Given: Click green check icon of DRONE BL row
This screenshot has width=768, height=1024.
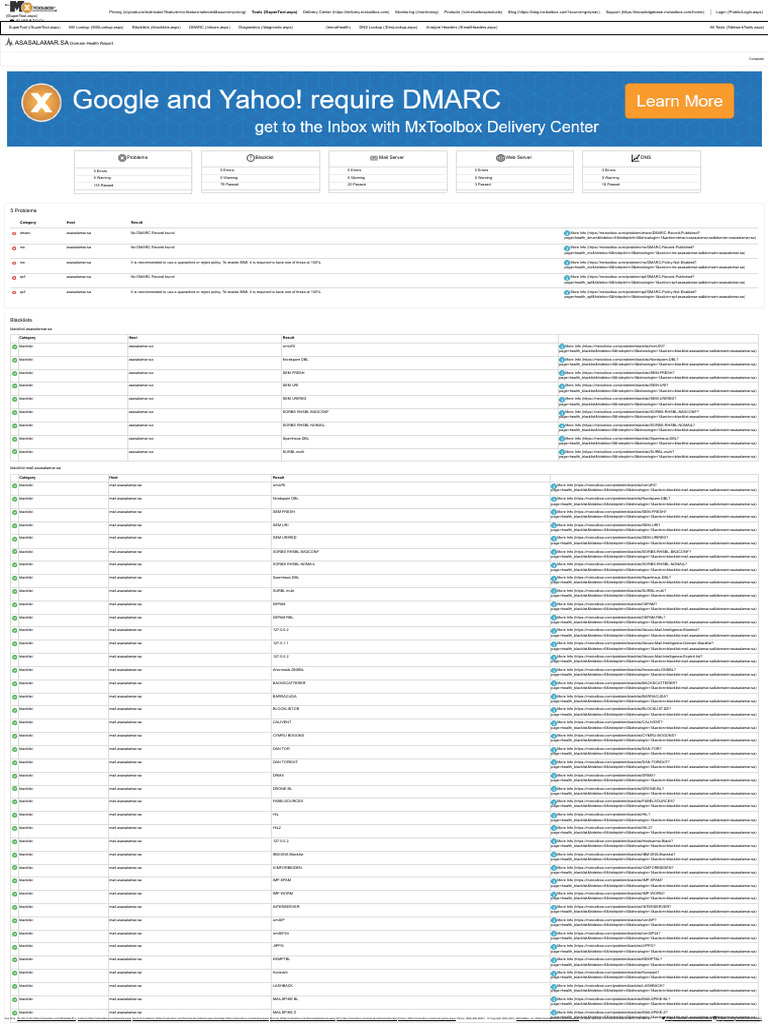Looking at the screenshot, I should point(14,789).
